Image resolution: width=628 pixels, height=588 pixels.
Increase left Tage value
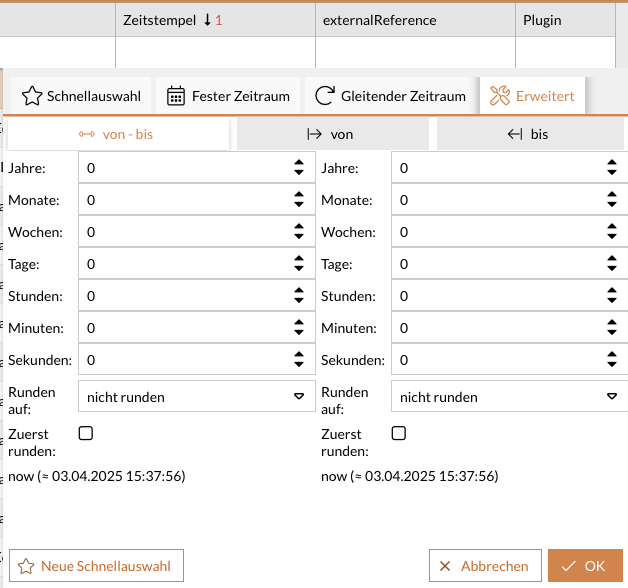point(299,259)
